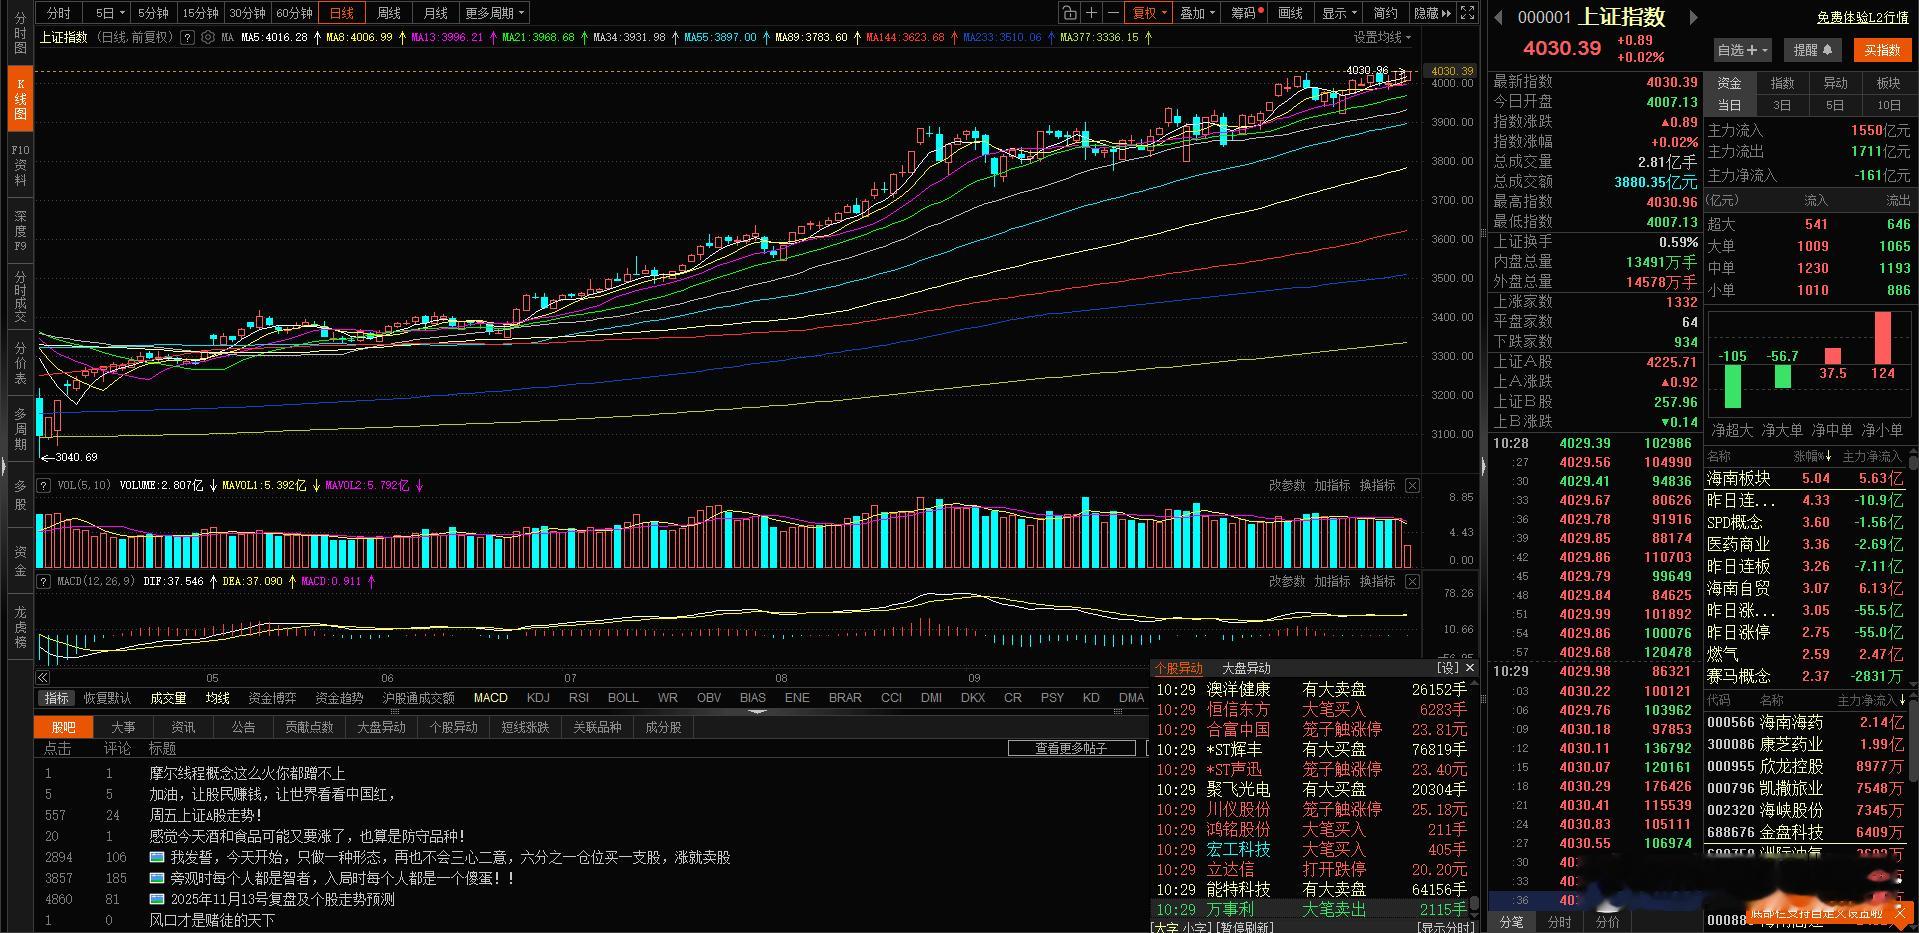Select the 画线 drawing tool
Screen dimensions: 1919x933
click(x=1290, y=12)
